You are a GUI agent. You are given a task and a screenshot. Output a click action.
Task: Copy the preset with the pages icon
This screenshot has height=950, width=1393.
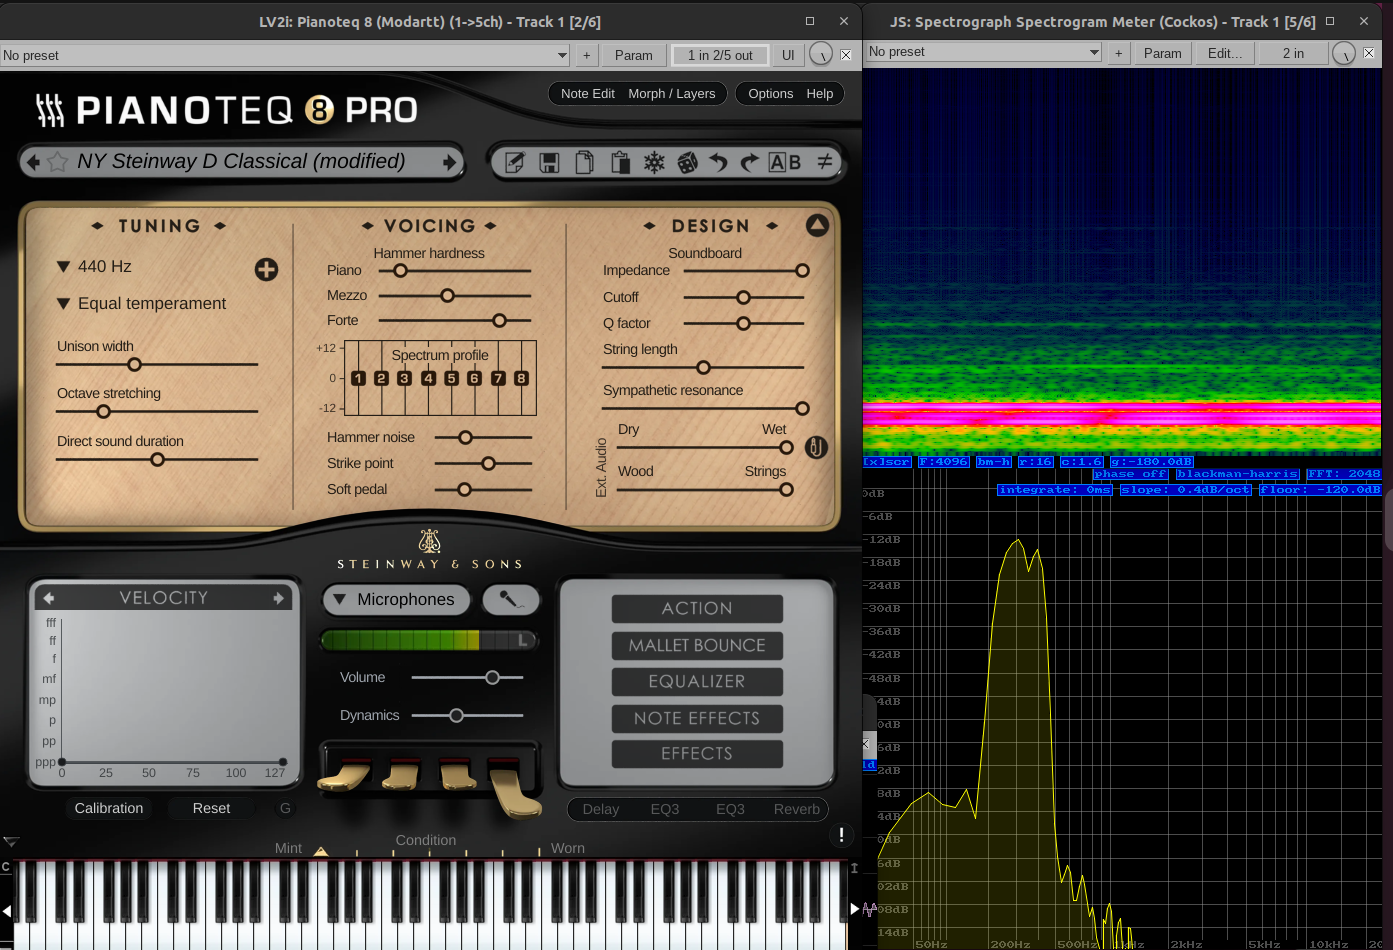click(585, 162)
